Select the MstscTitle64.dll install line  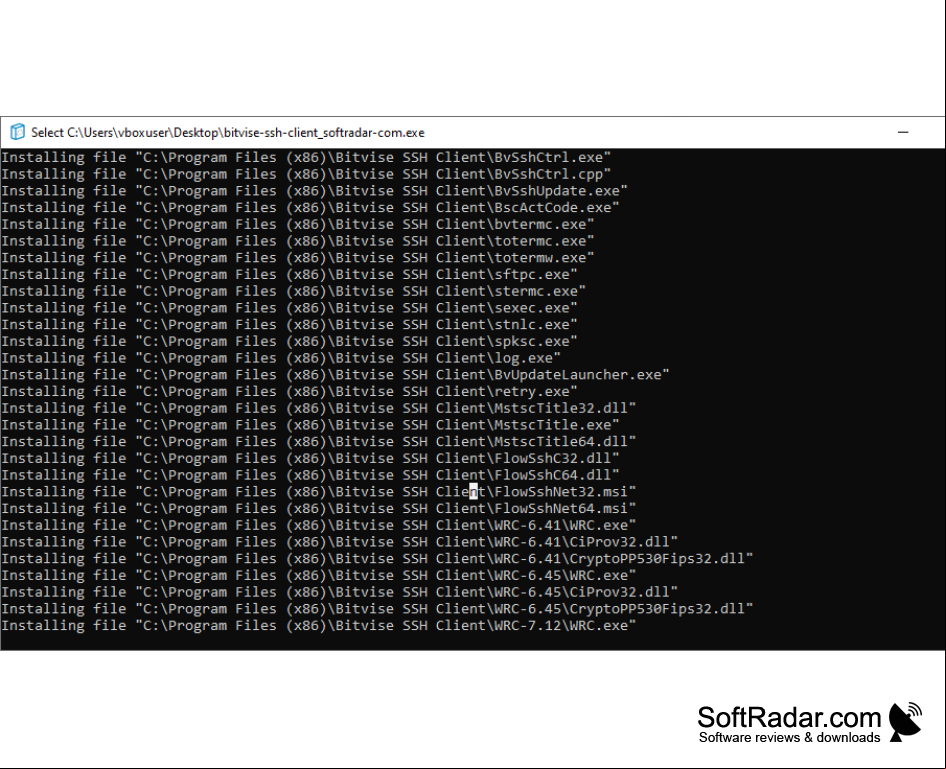click(x=319, y=441)
